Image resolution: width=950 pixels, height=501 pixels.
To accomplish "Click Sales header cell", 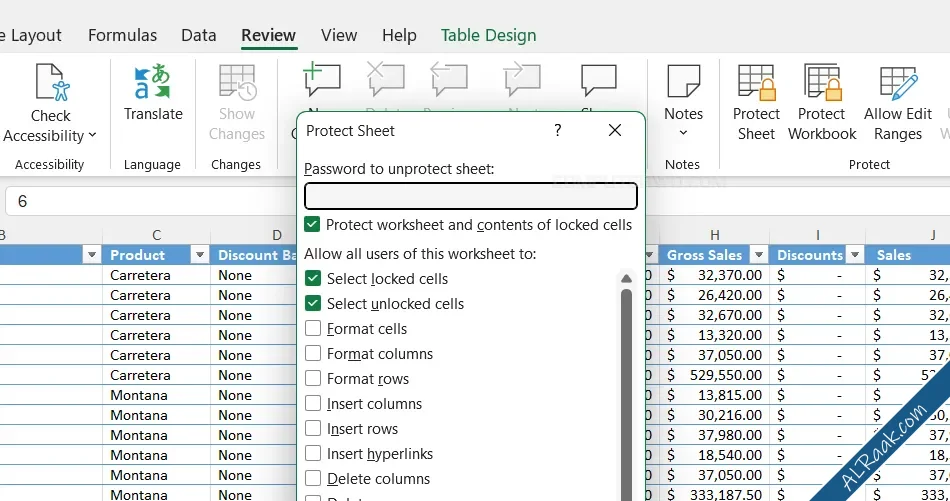I will [908, 255].
